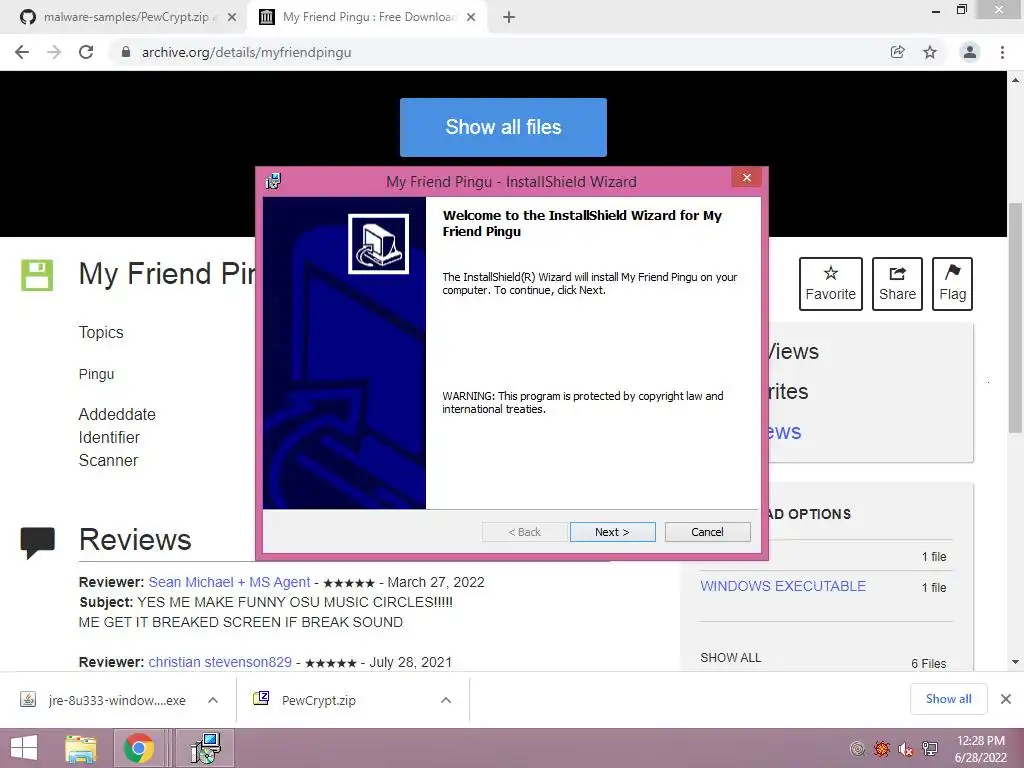Image resolution: width=1024 pixels, height=768 pixels.
Task: Click SHOW ALL download options
Action: (x=731, y=658)
